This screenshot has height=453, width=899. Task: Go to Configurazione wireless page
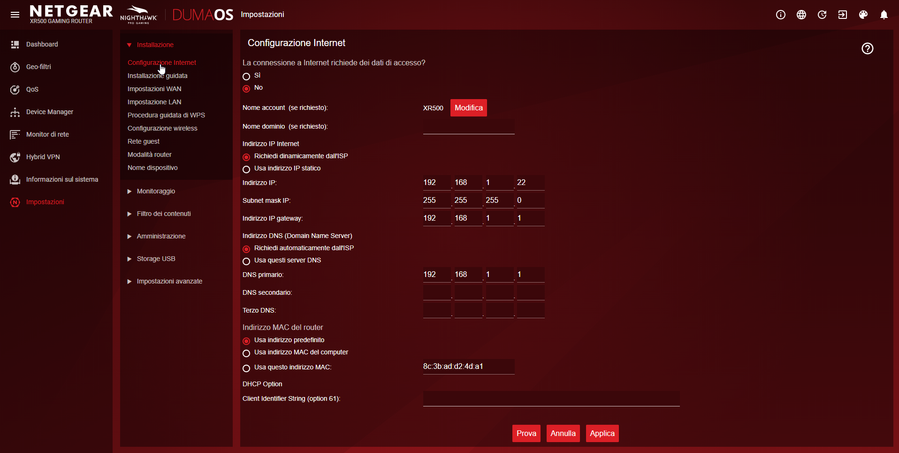(162, 128)
